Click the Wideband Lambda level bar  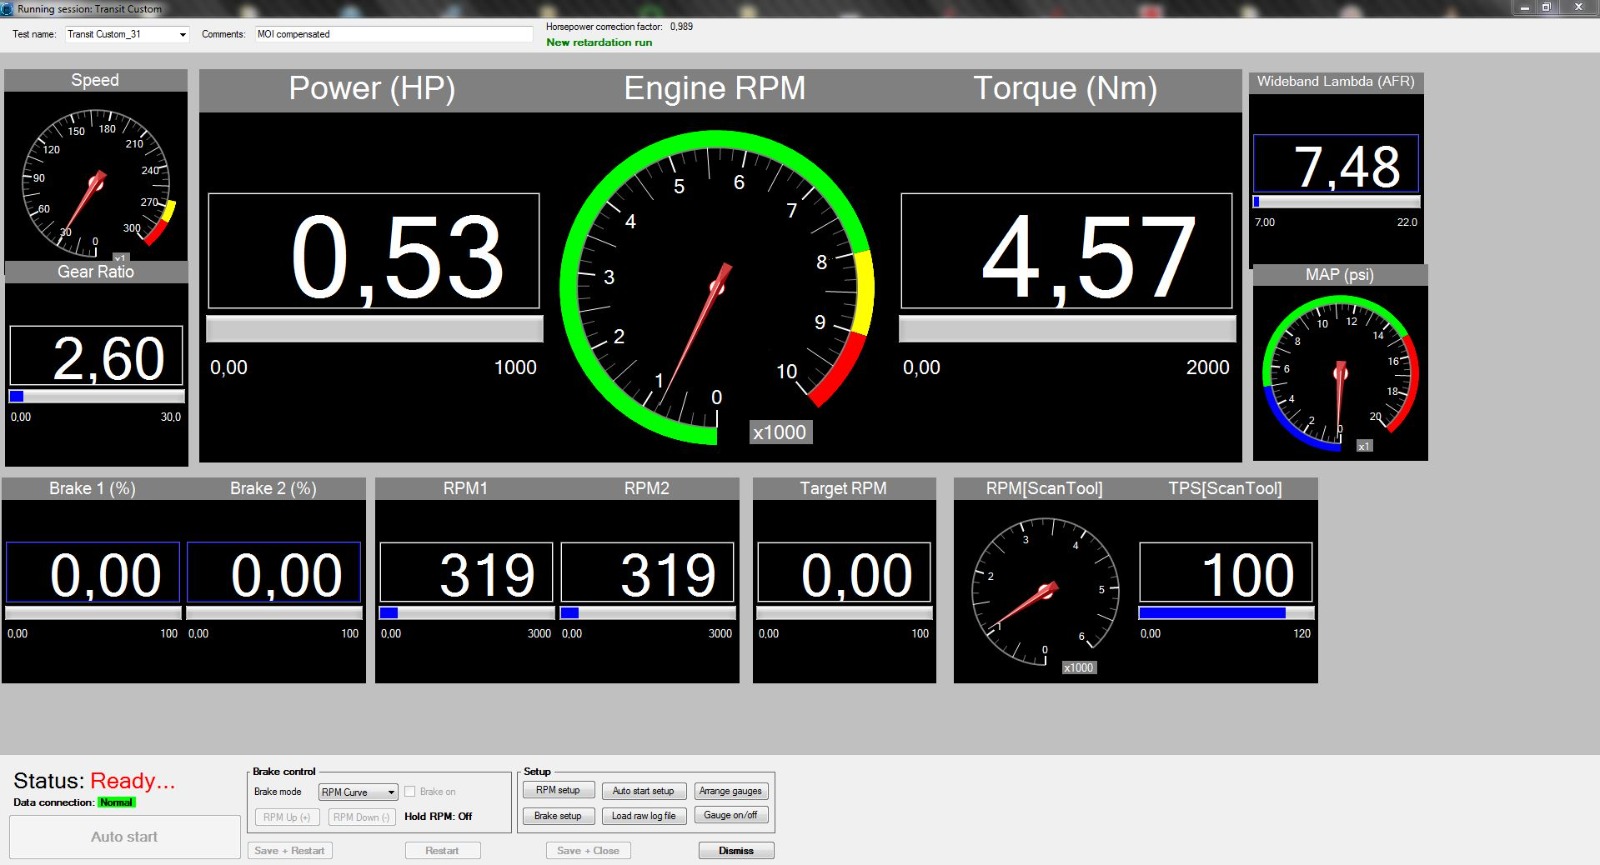1336,202
